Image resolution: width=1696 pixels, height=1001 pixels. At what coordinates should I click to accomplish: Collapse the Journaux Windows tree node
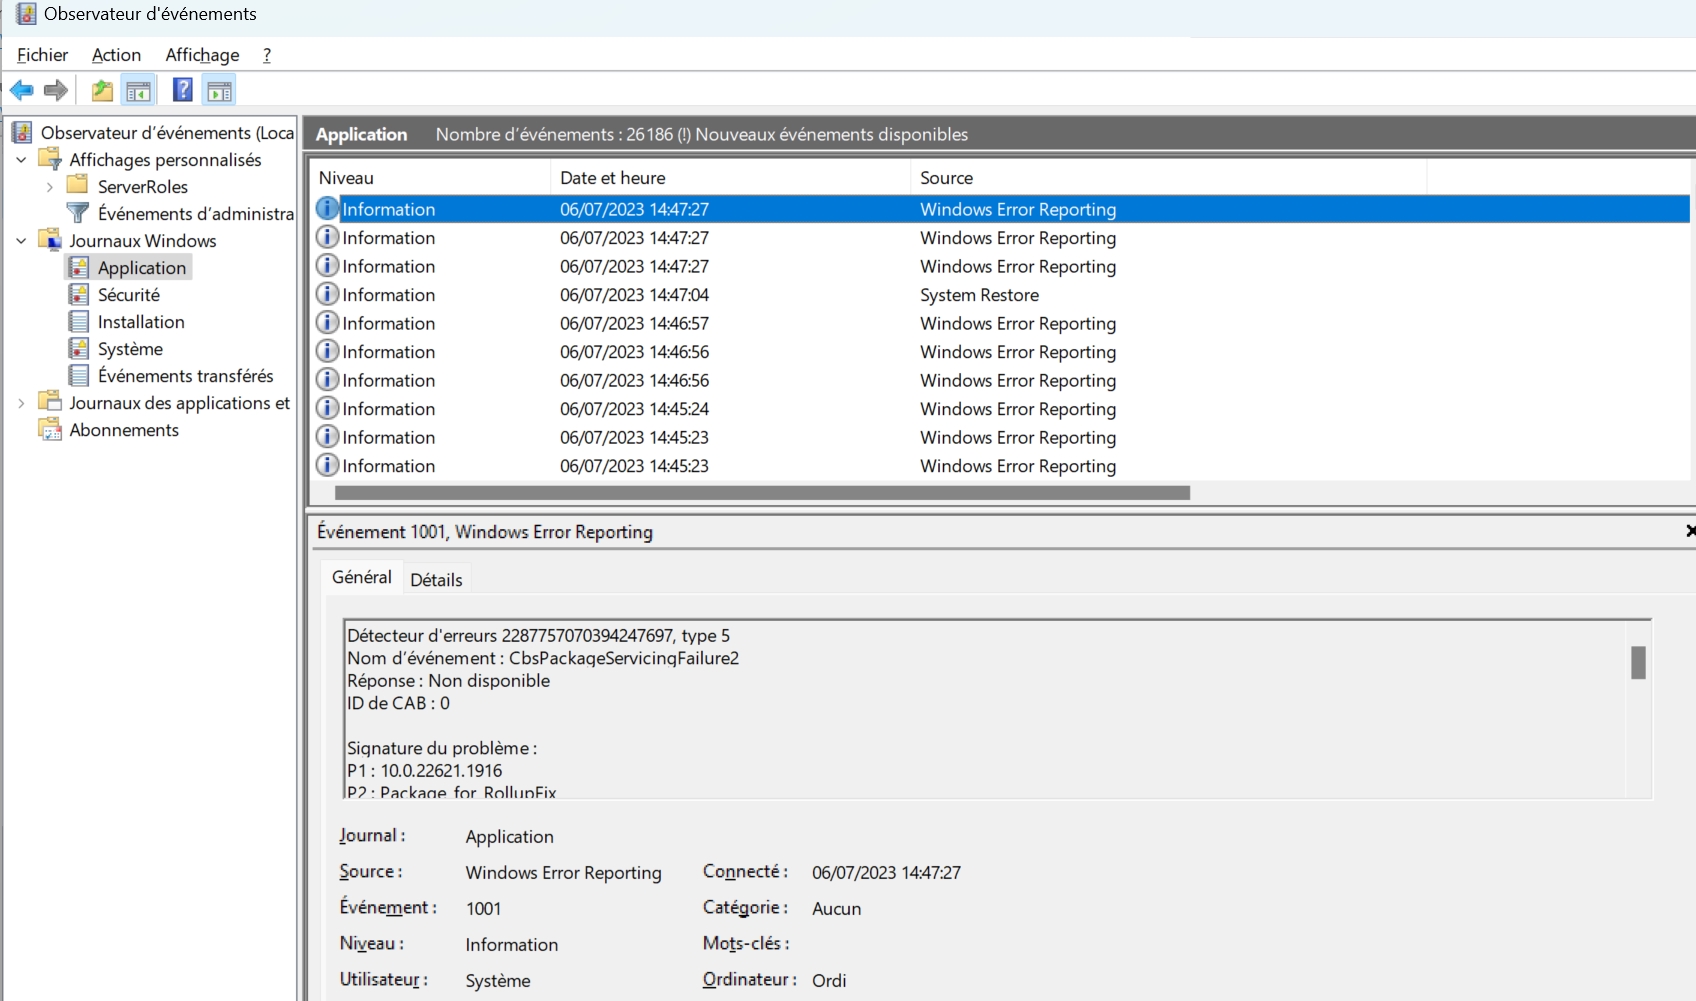pos(21,241)
